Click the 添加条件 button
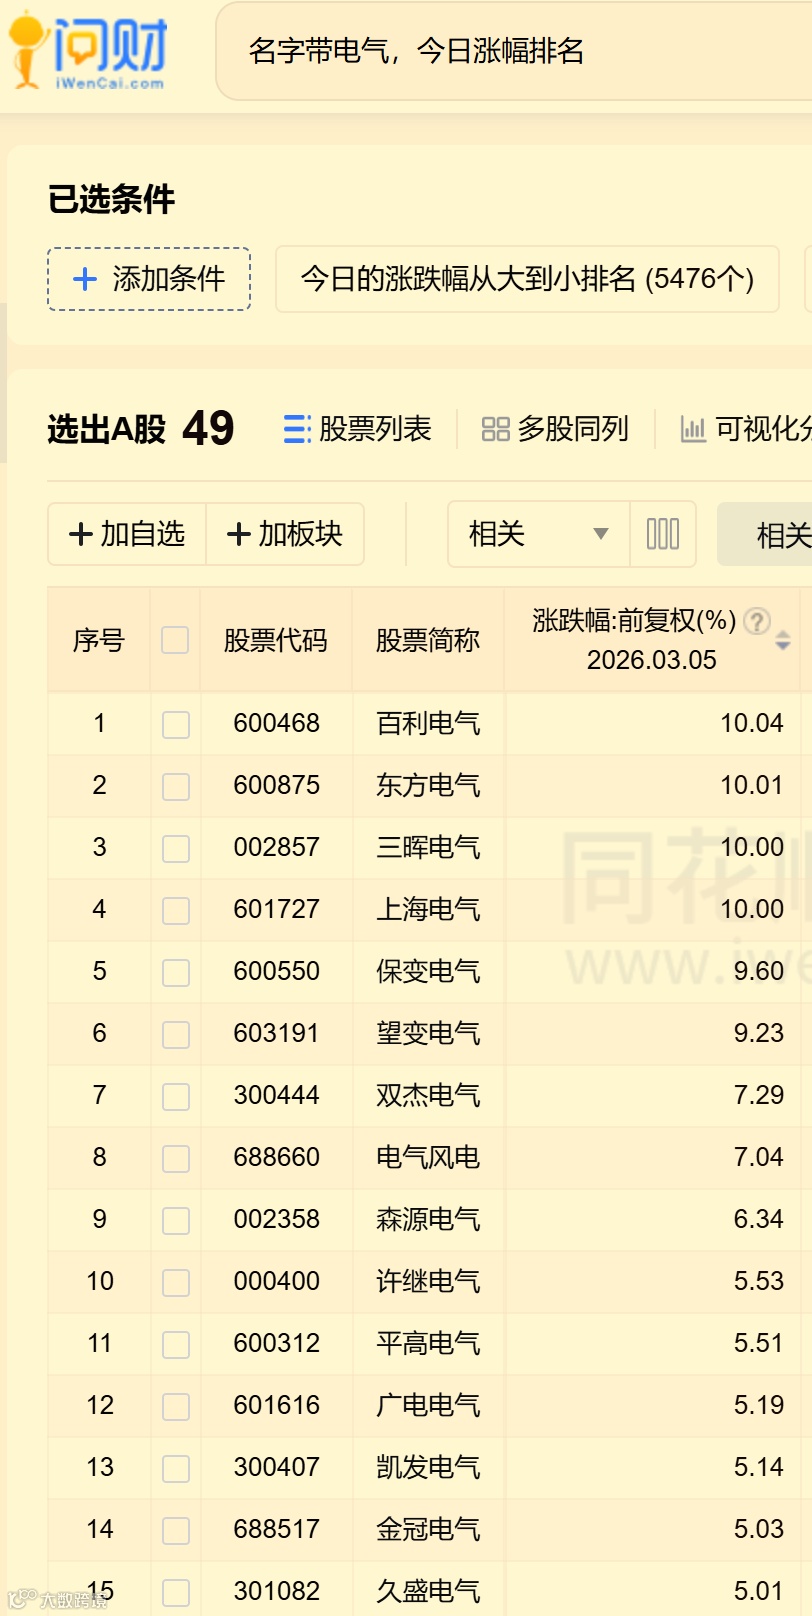 [149, 279]
